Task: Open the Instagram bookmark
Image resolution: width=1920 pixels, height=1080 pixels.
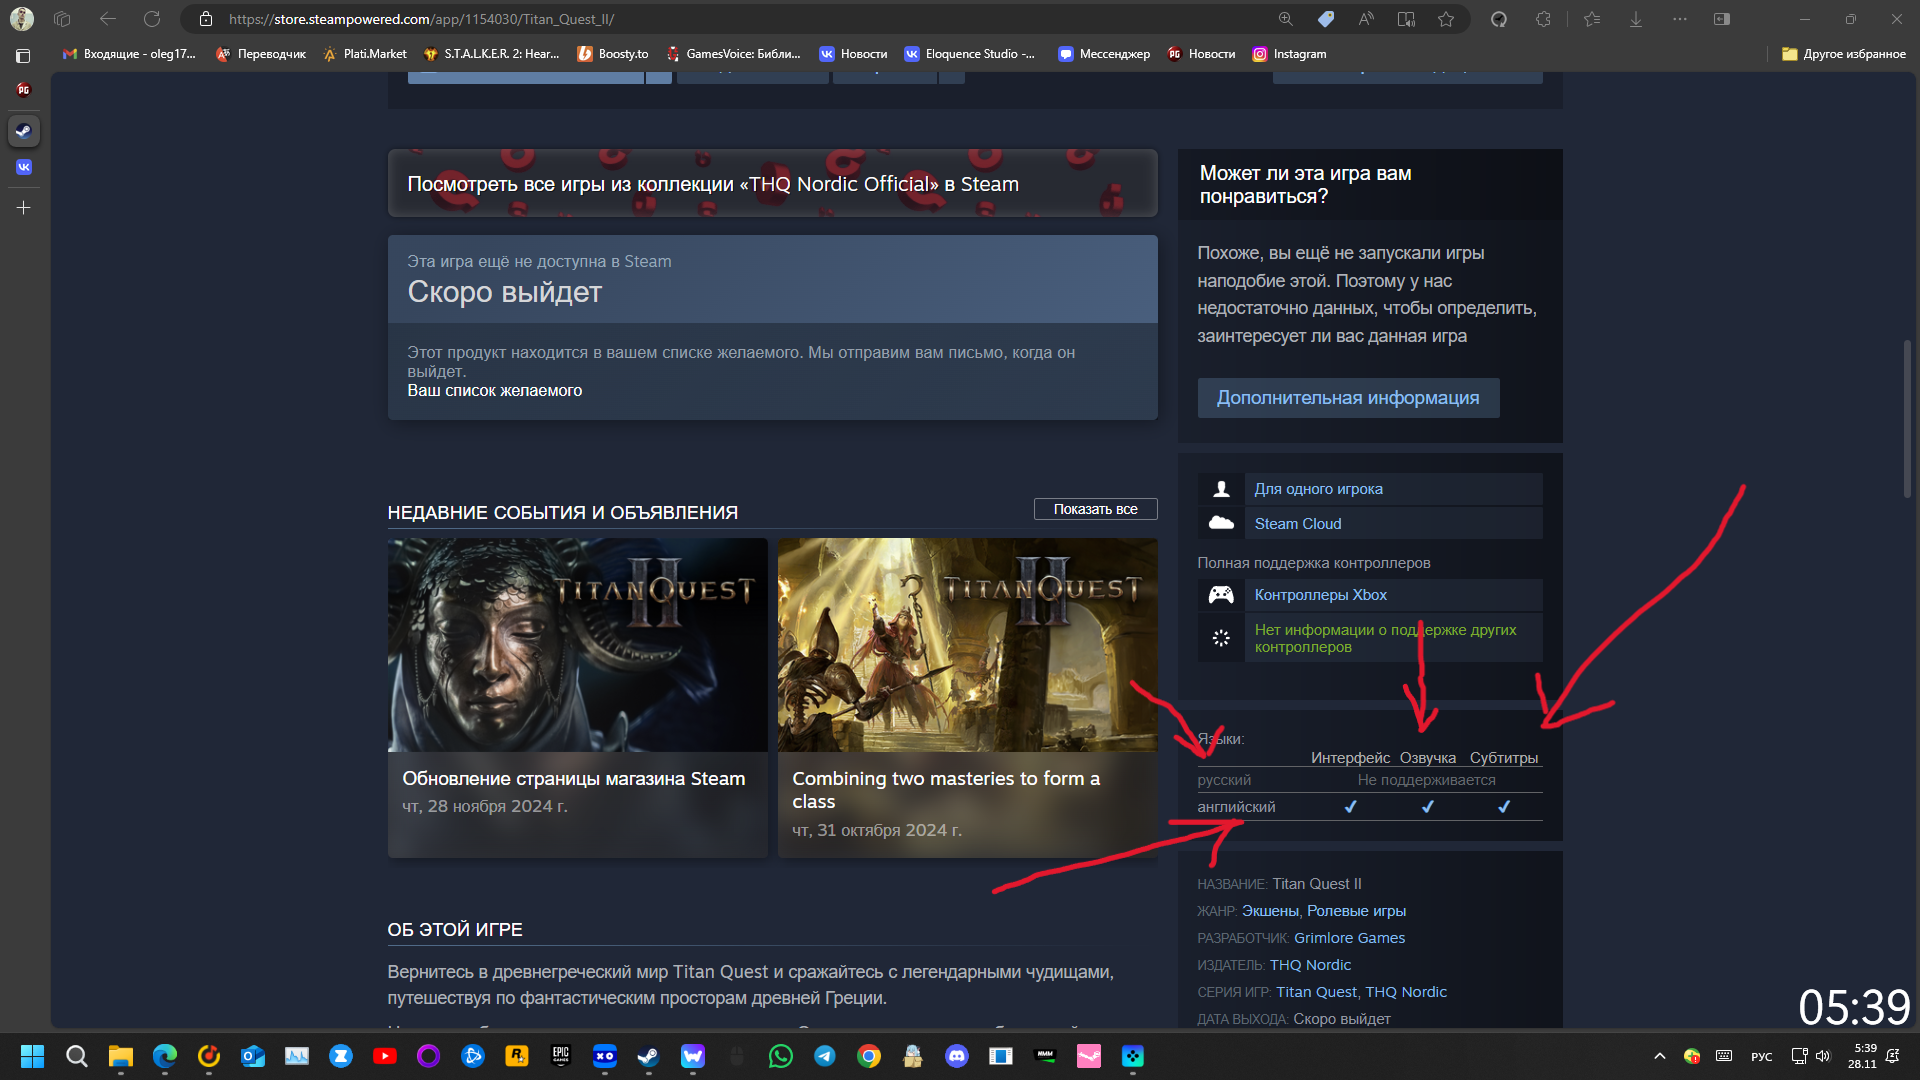Action: click(x=1290, y=54)
